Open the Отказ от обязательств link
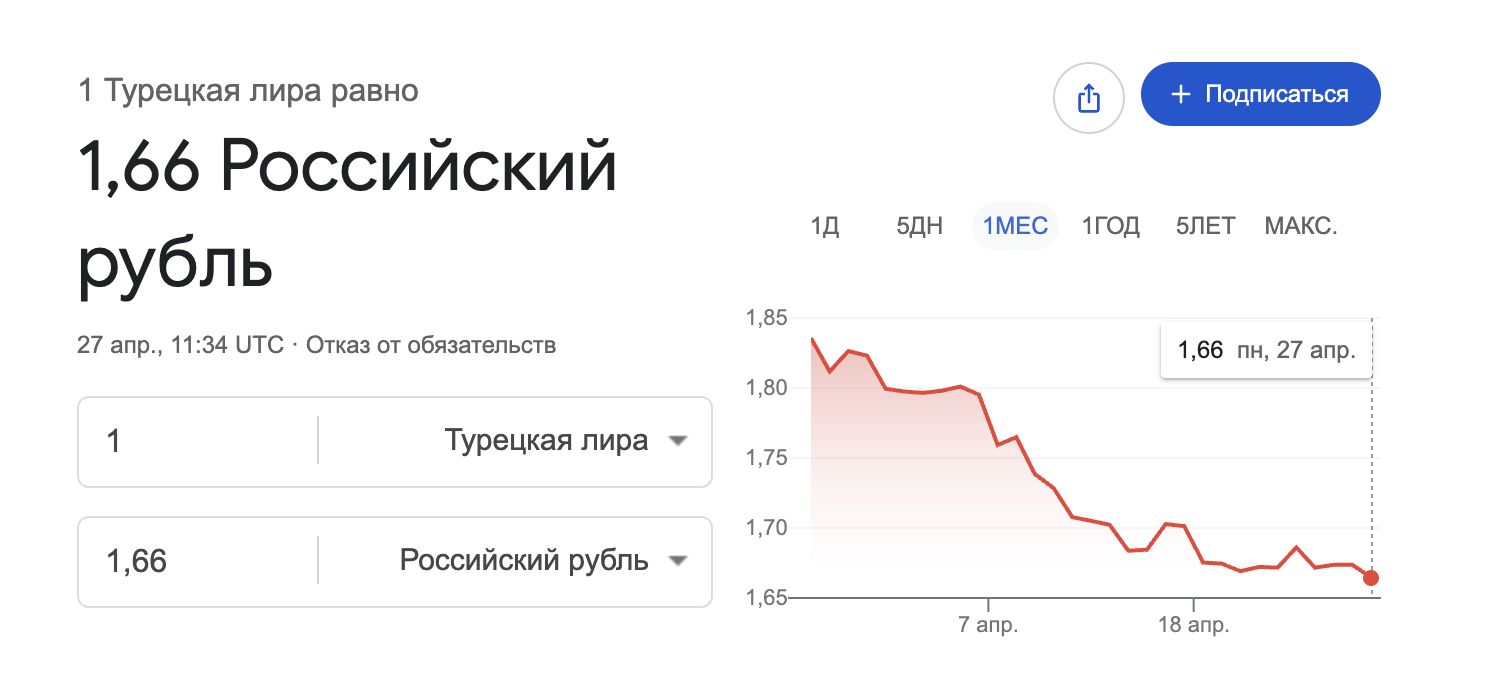Viewport: 1498px width, 680px height. coord(434,345)
